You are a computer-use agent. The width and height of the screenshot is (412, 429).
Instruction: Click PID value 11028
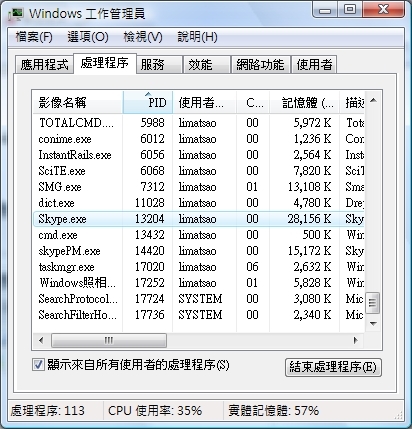(150, 203)
